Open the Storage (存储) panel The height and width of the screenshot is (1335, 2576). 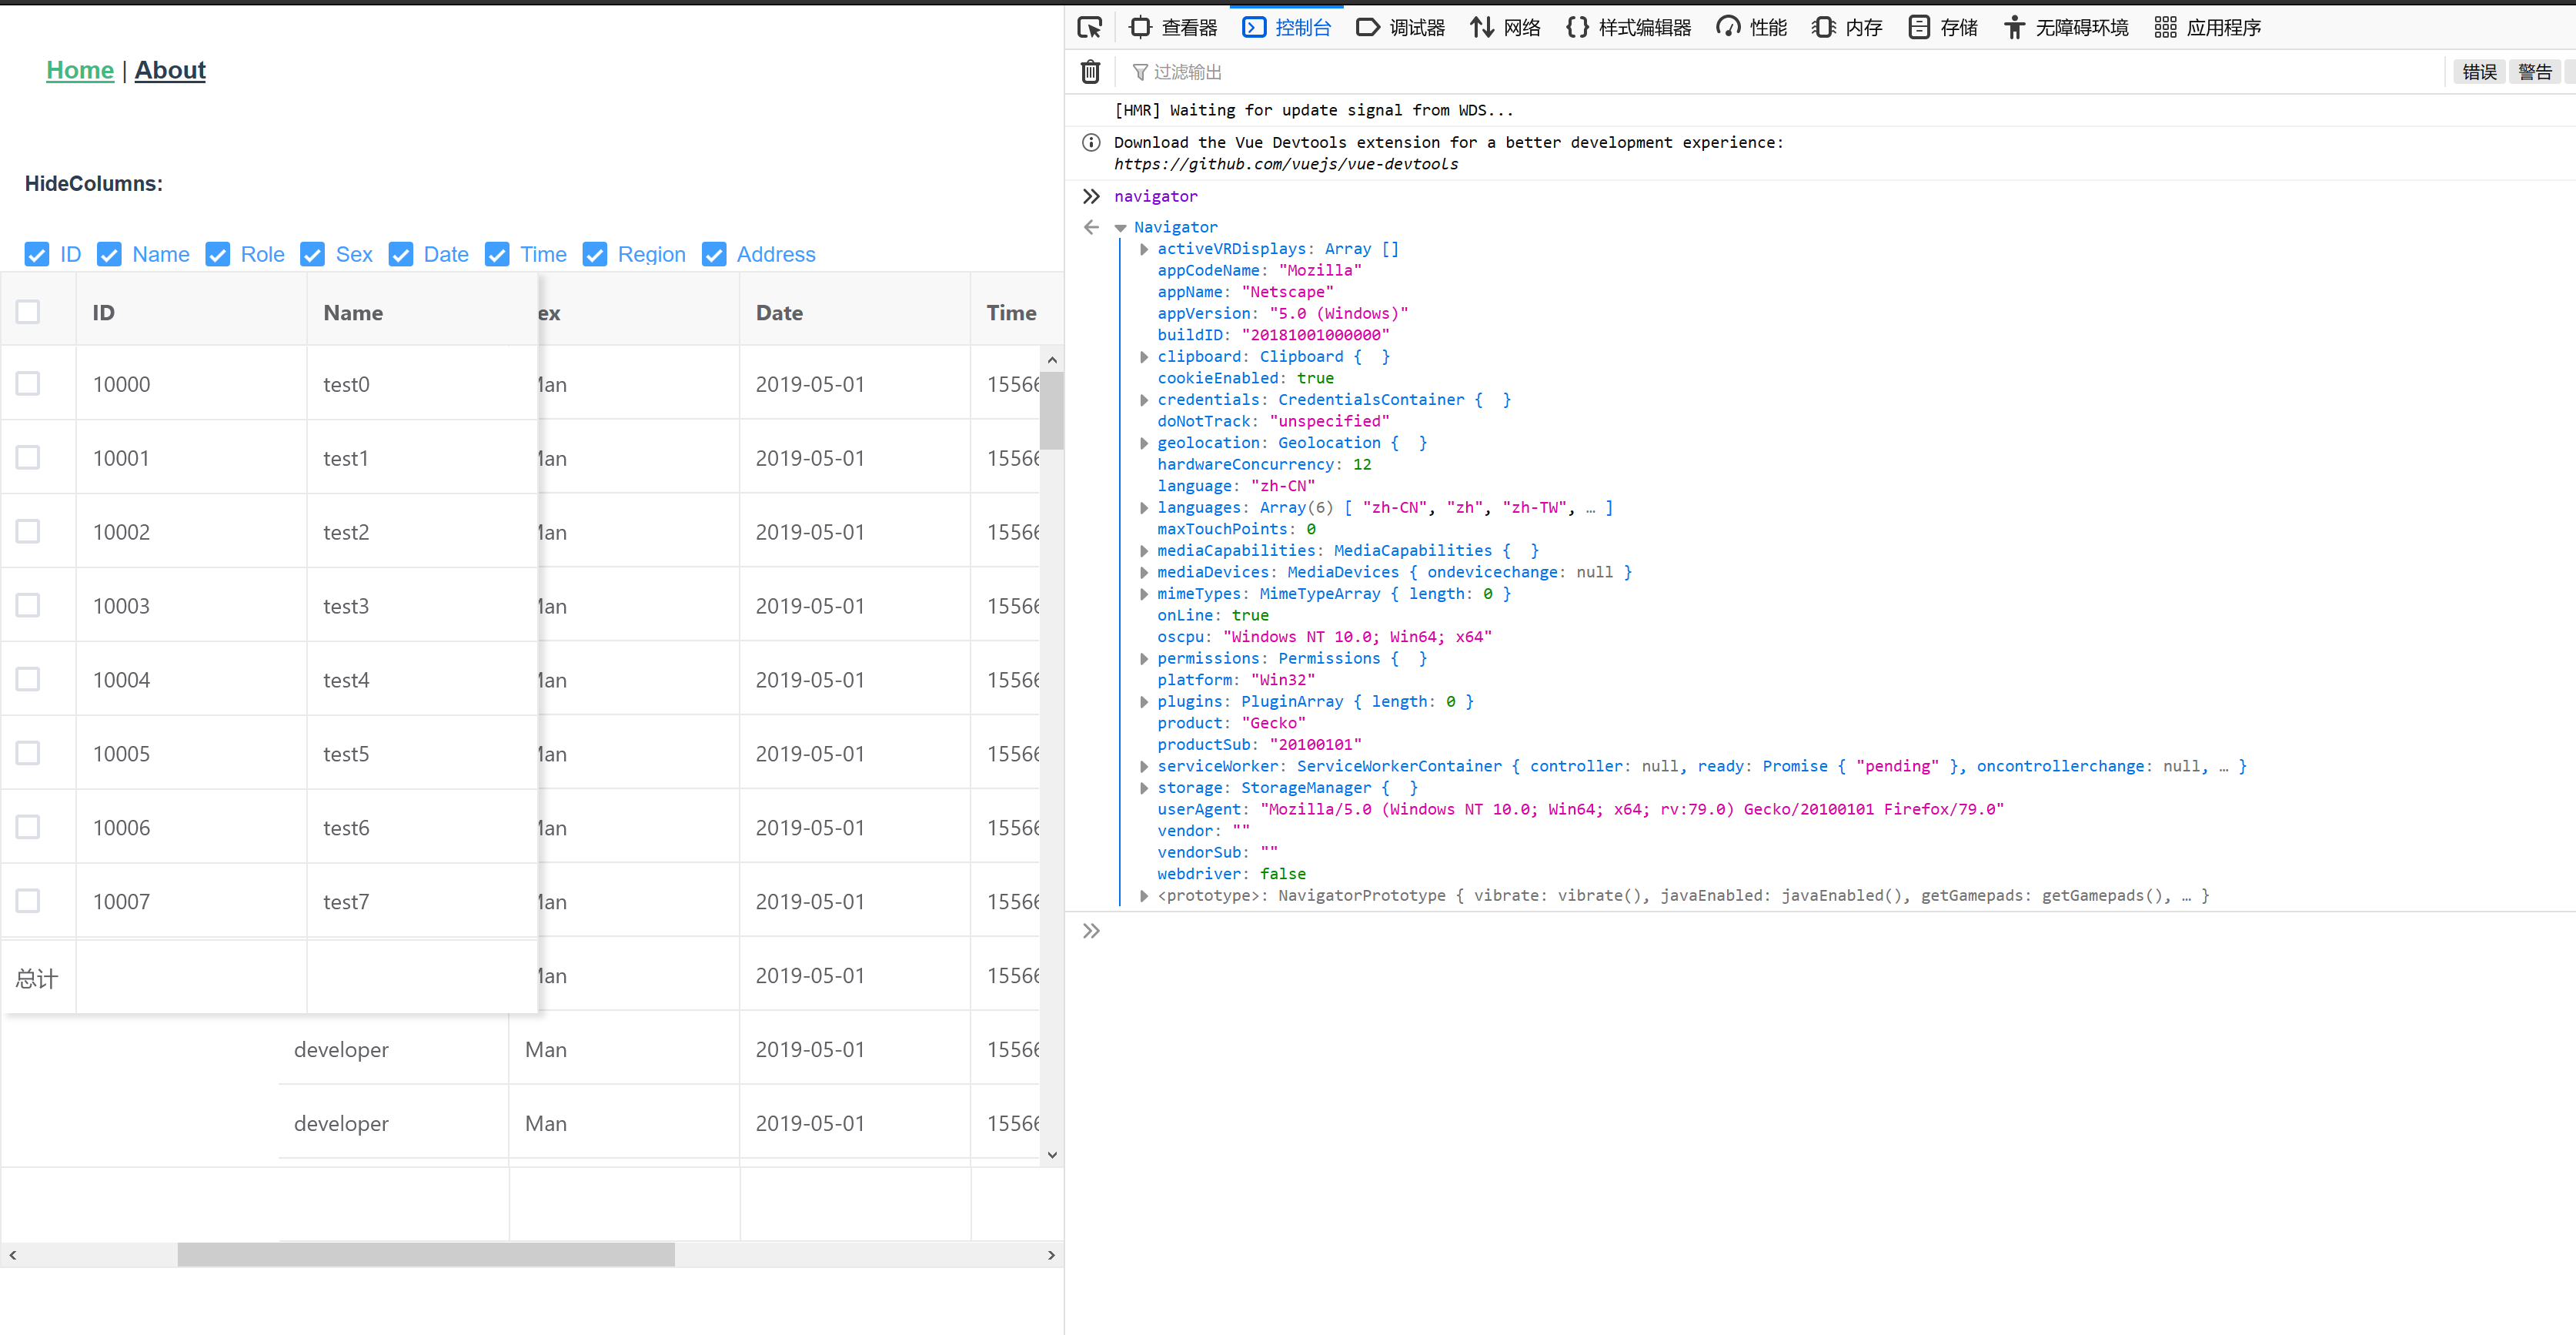click(1943, 27)
